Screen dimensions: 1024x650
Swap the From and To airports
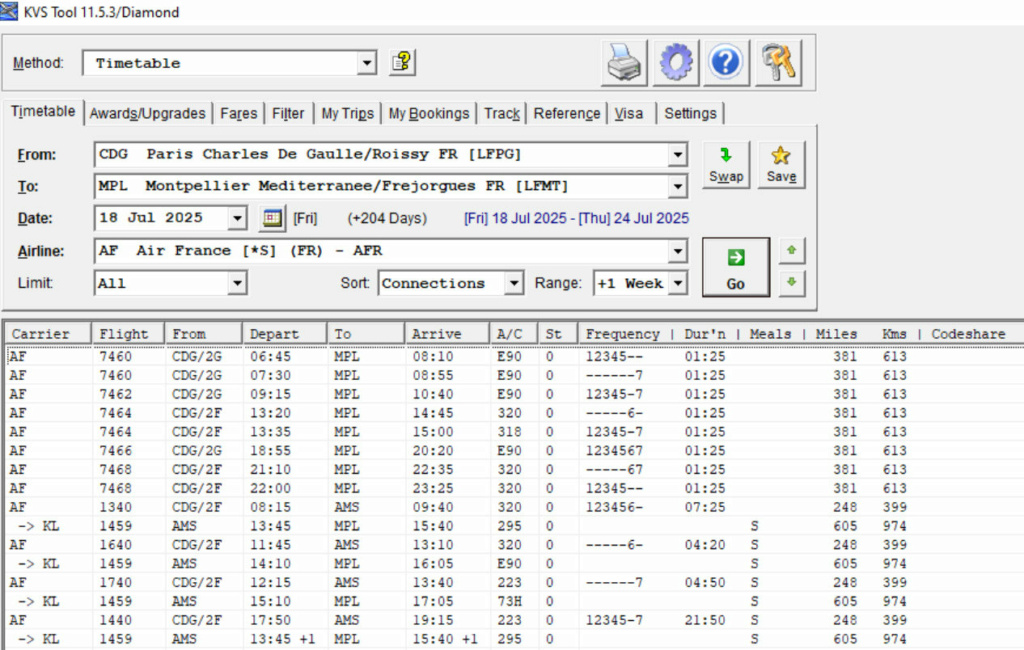pos(726,165)
